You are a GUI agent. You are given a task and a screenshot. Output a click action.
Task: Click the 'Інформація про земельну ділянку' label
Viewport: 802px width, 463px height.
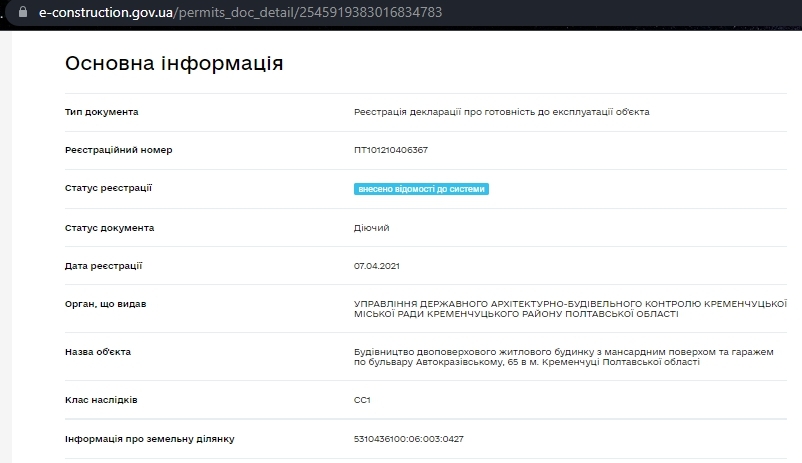(150, 439)
